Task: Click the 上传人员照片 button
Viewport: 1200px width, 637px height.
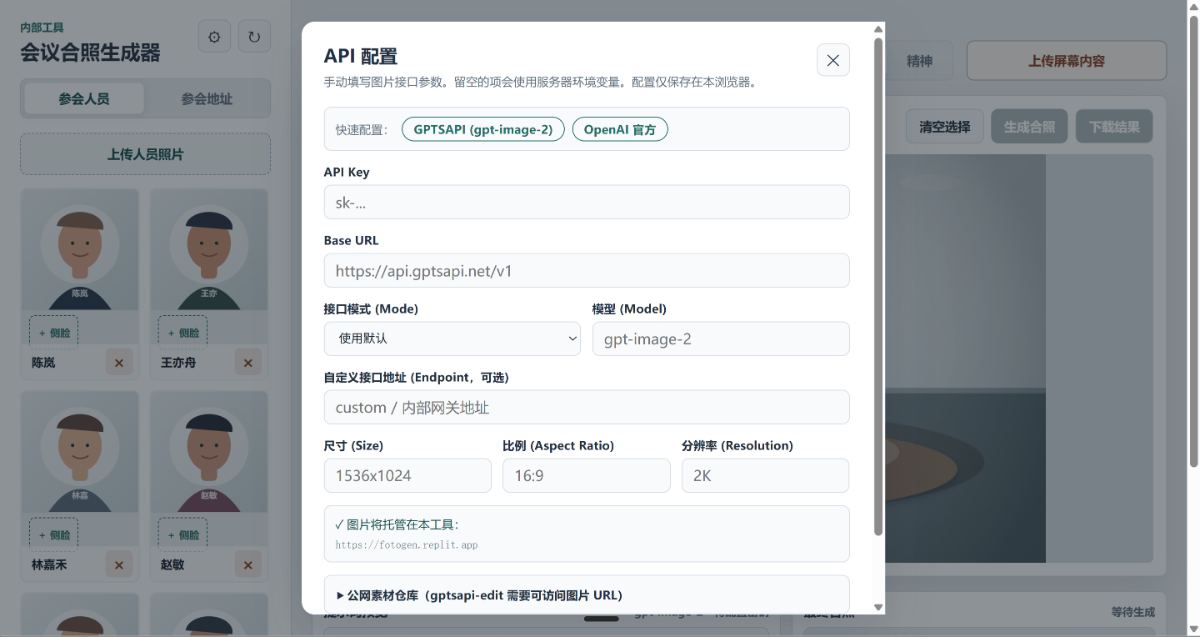Action: 145,154
